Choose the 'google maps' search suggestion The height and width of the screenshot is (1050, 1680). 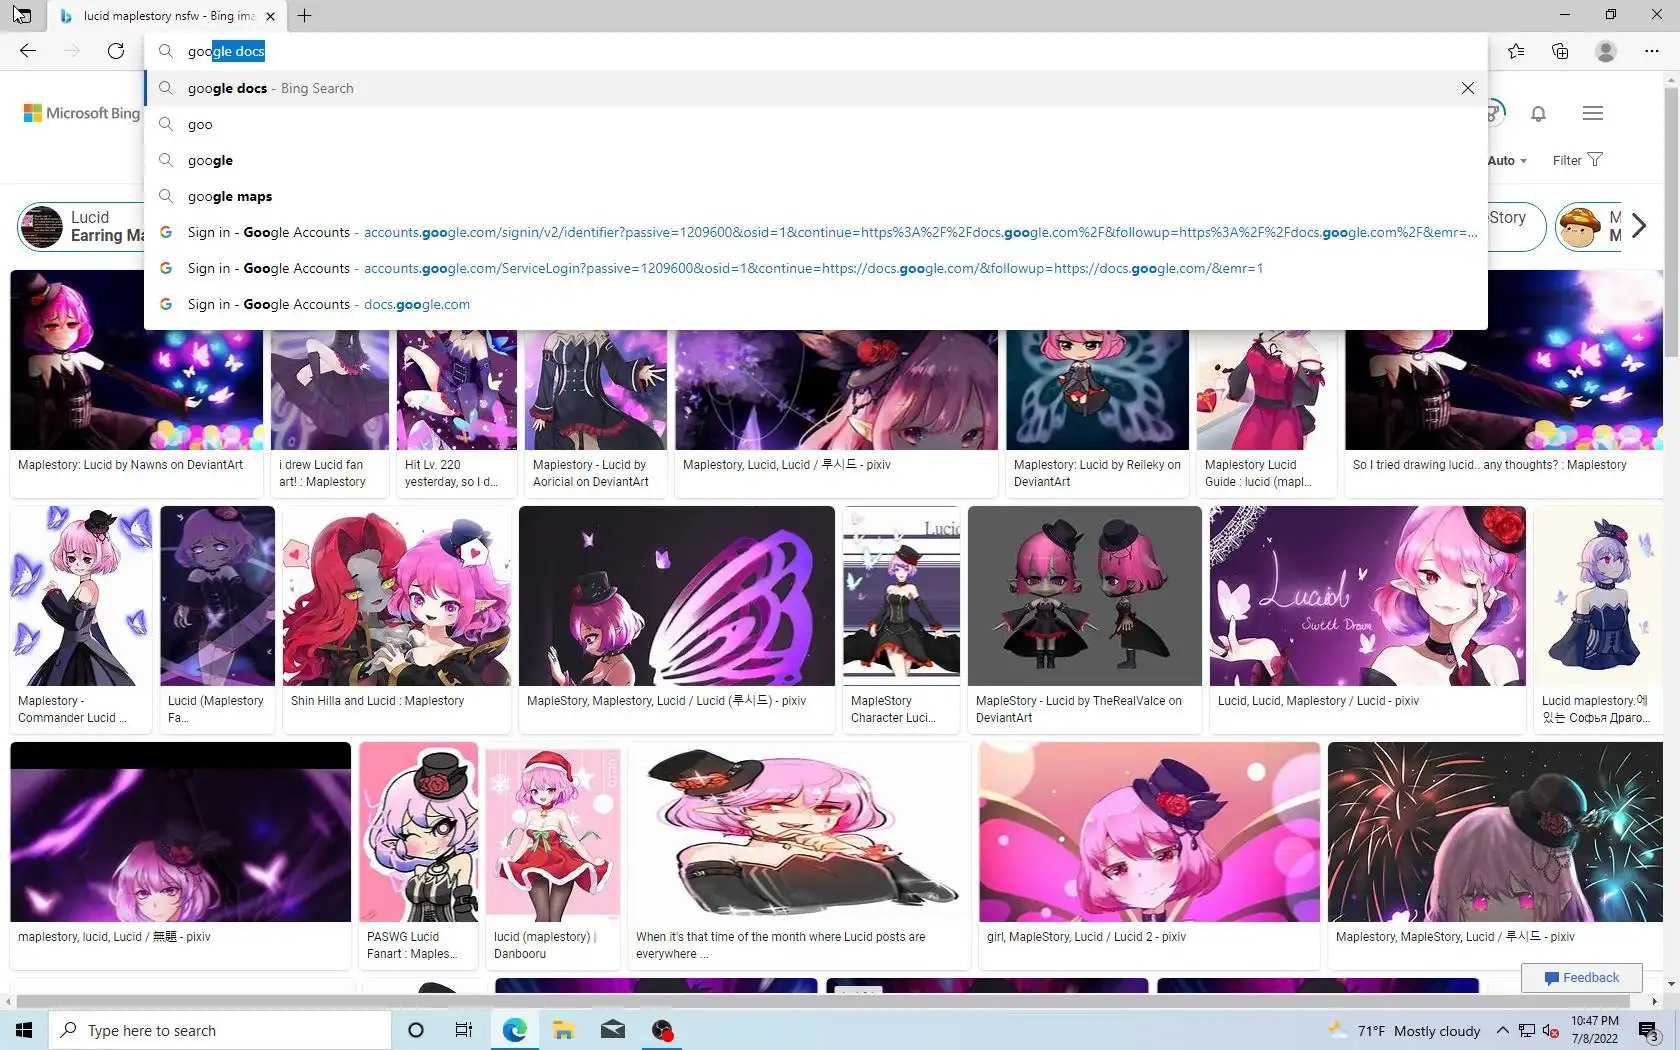(x=816, y=196)
